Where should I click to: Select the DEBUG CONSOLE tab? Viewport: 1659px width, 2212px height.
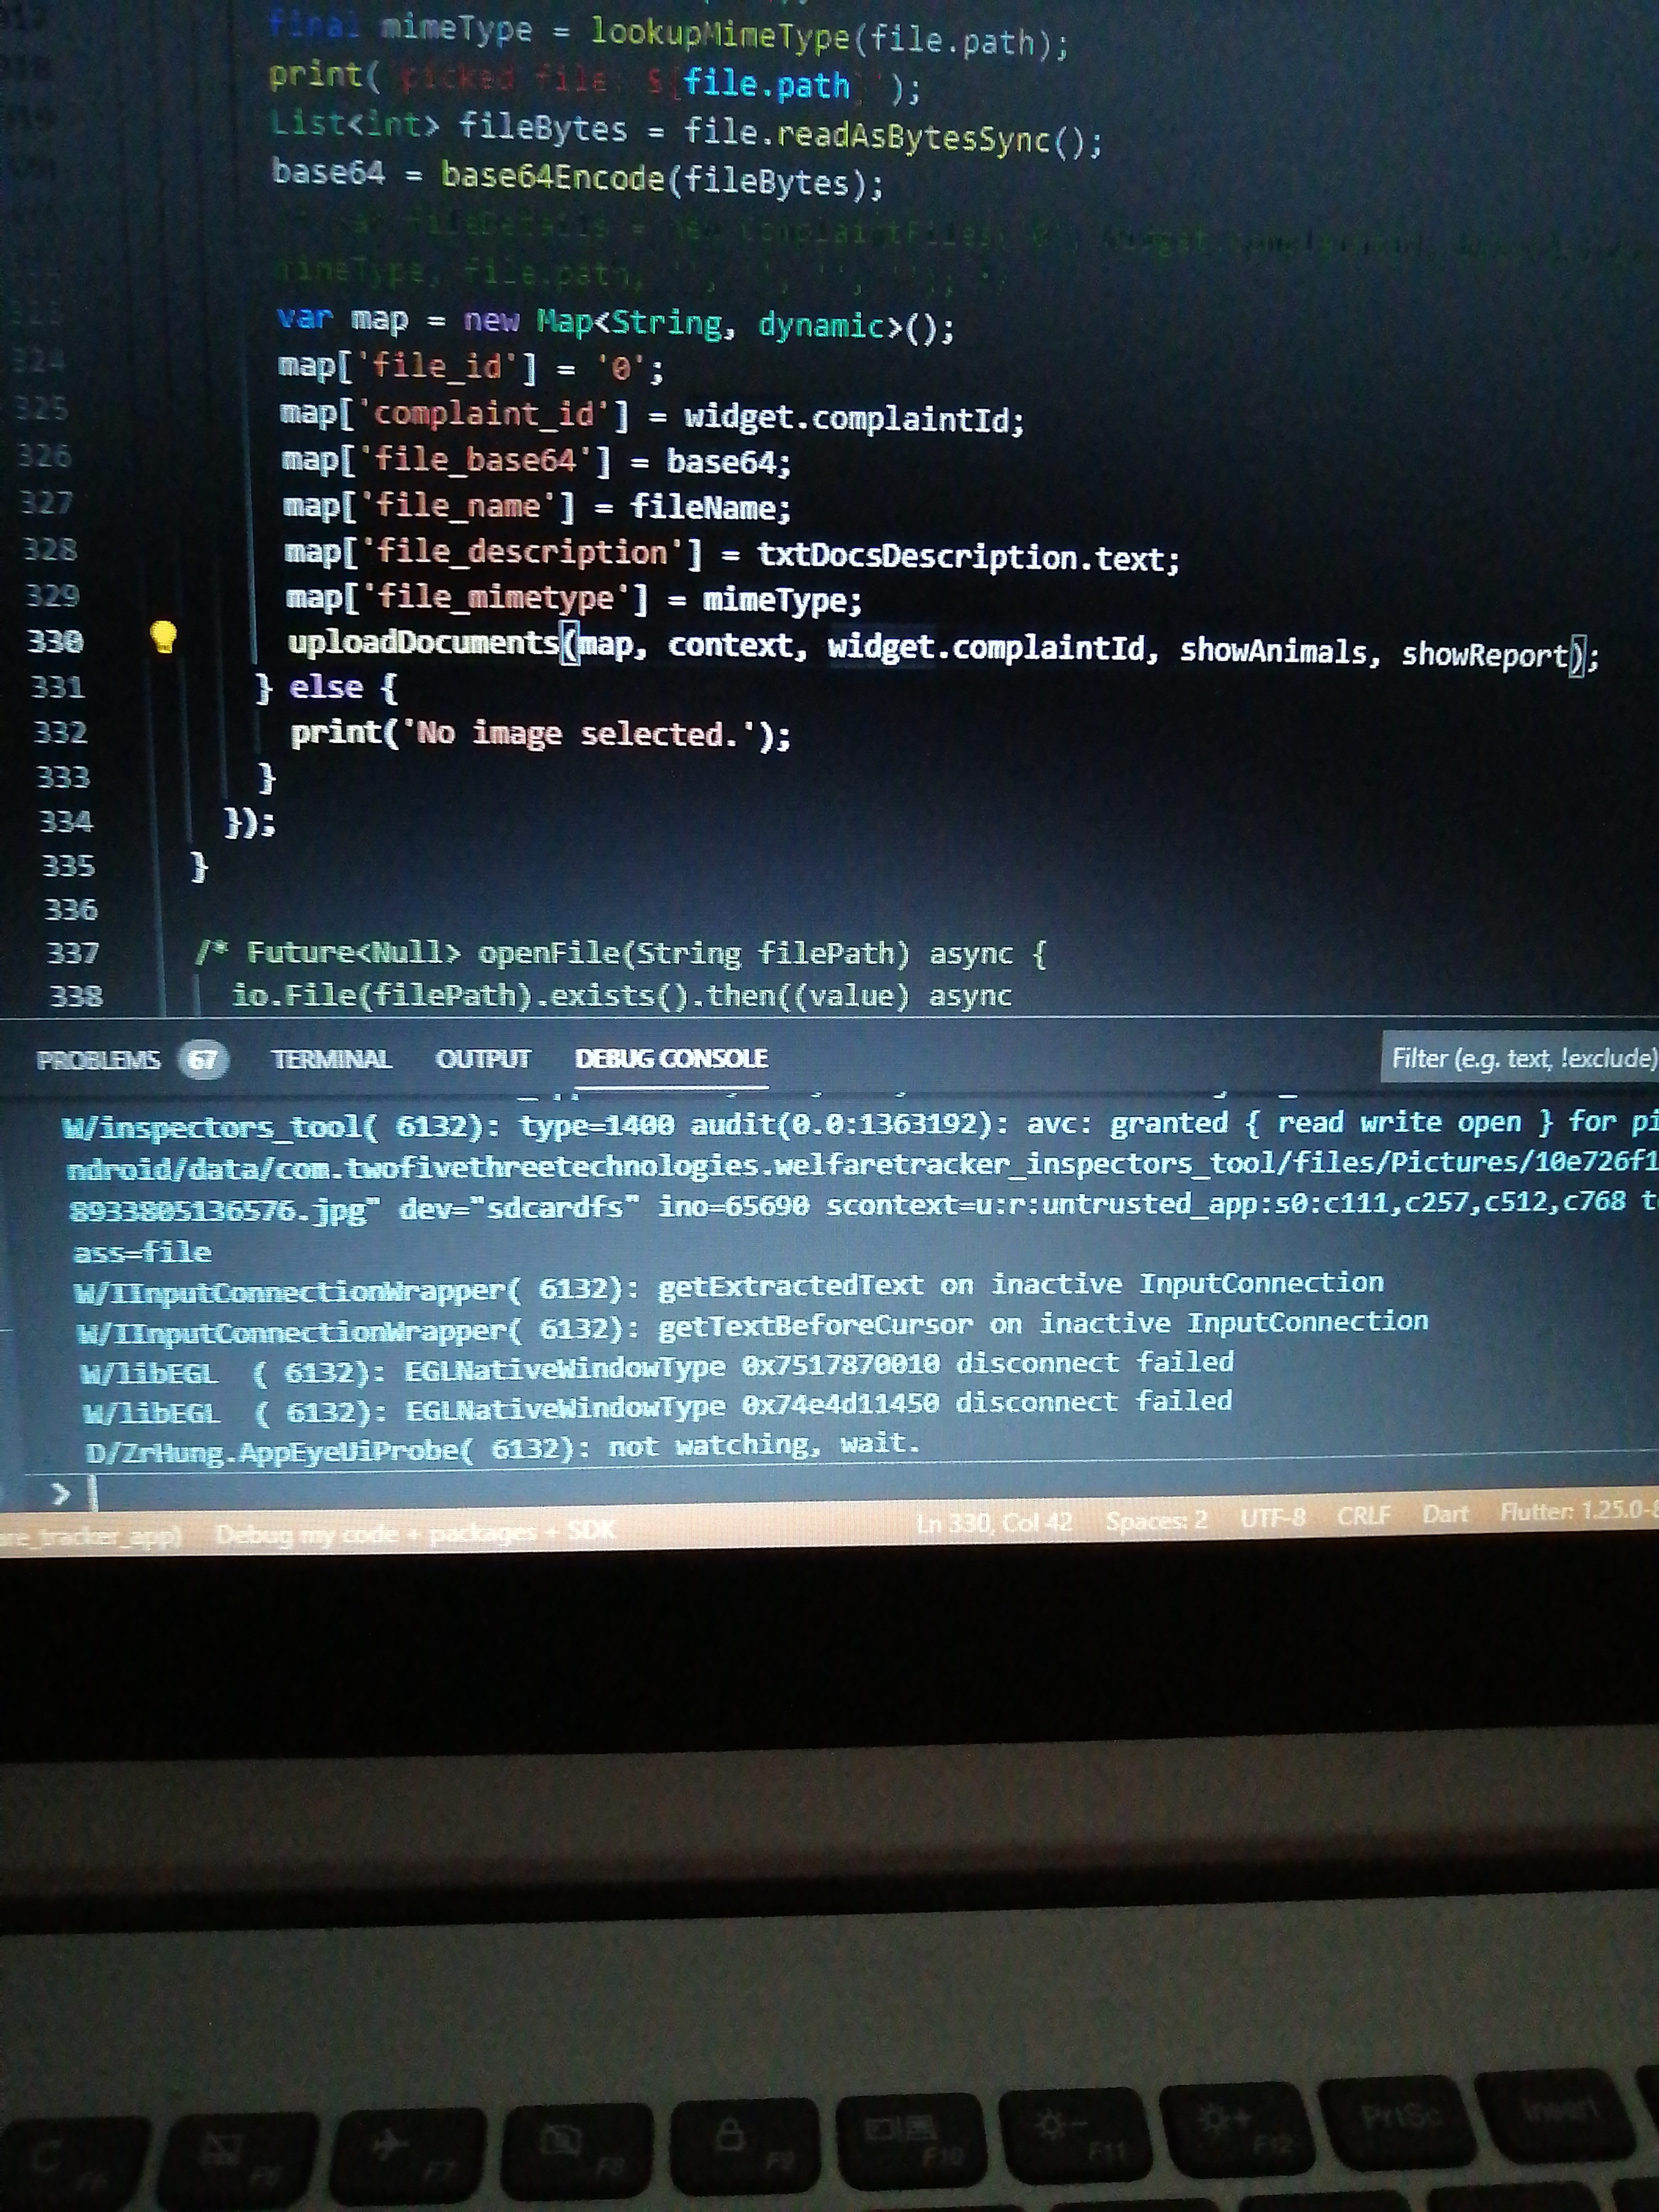[672, 1058]
